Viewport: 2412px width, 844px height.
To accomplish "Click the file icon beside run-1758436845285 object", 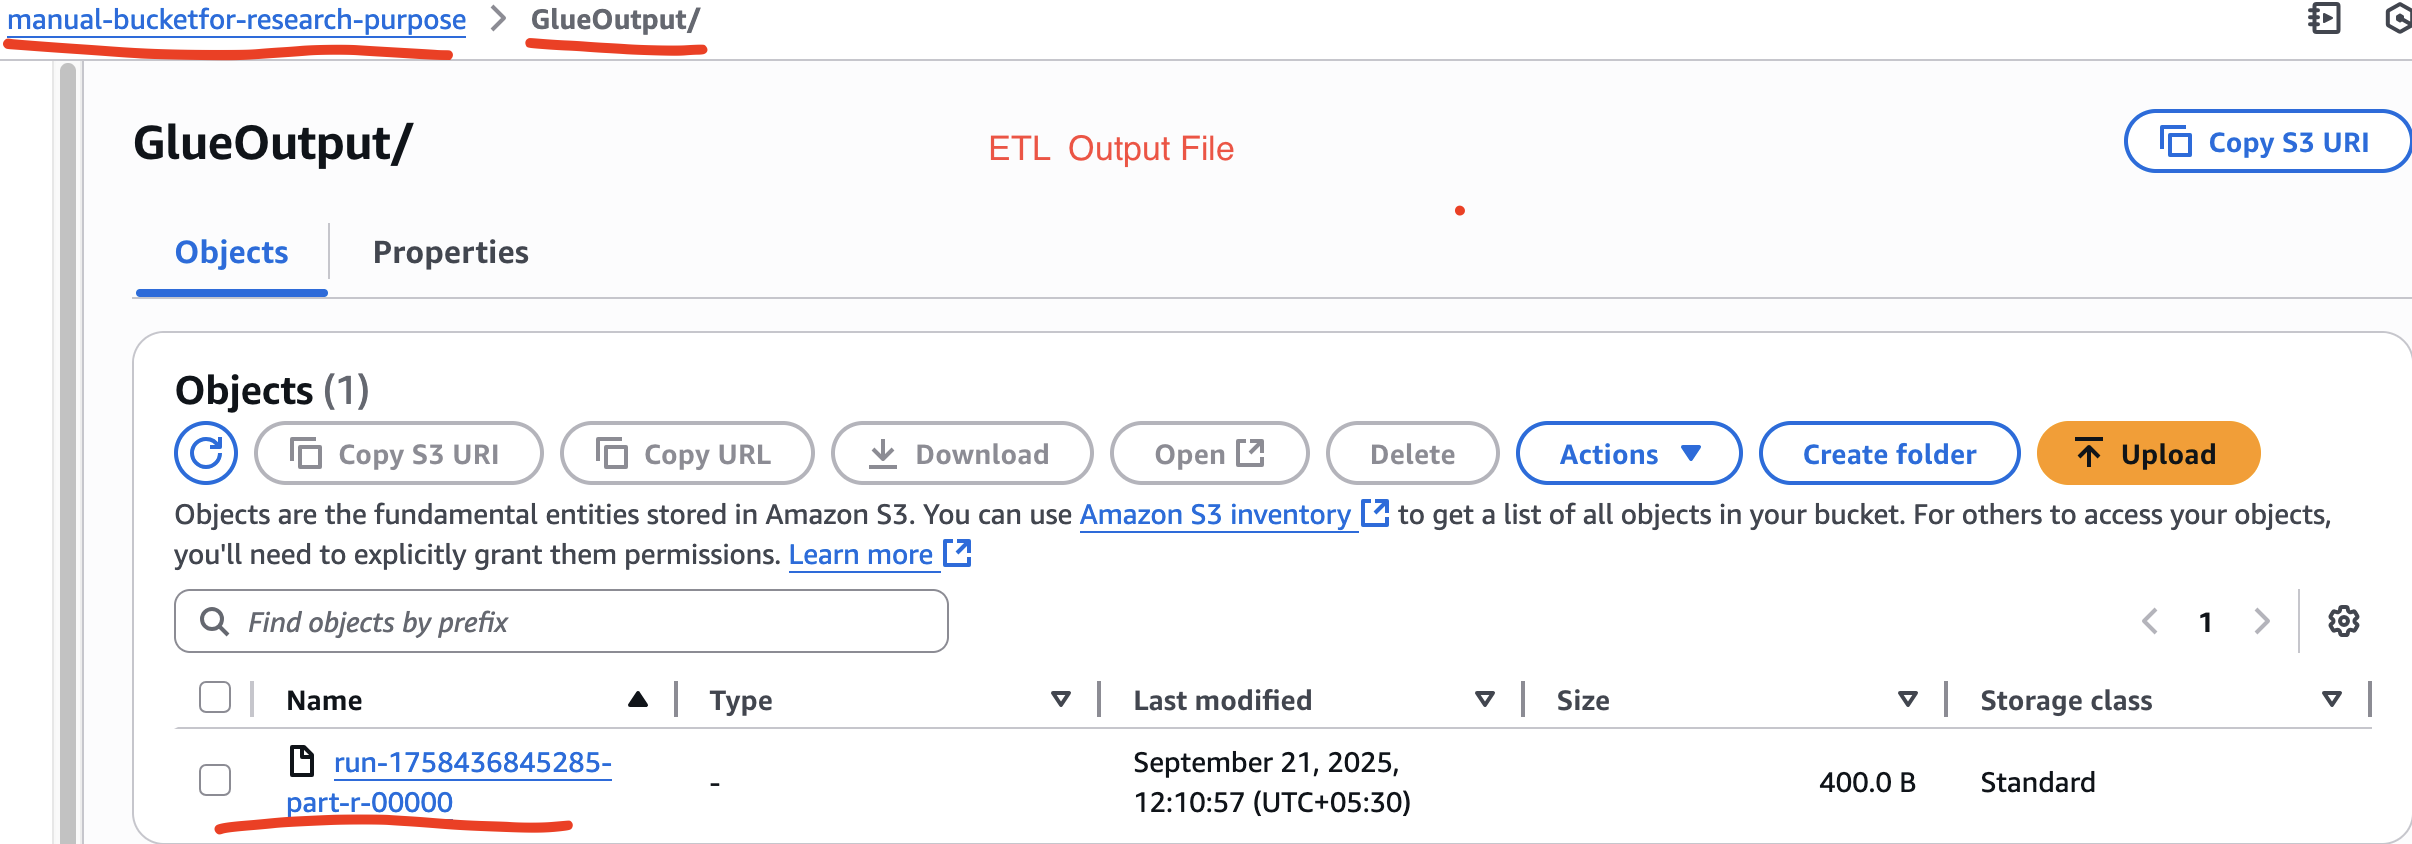I will point(301,761).
